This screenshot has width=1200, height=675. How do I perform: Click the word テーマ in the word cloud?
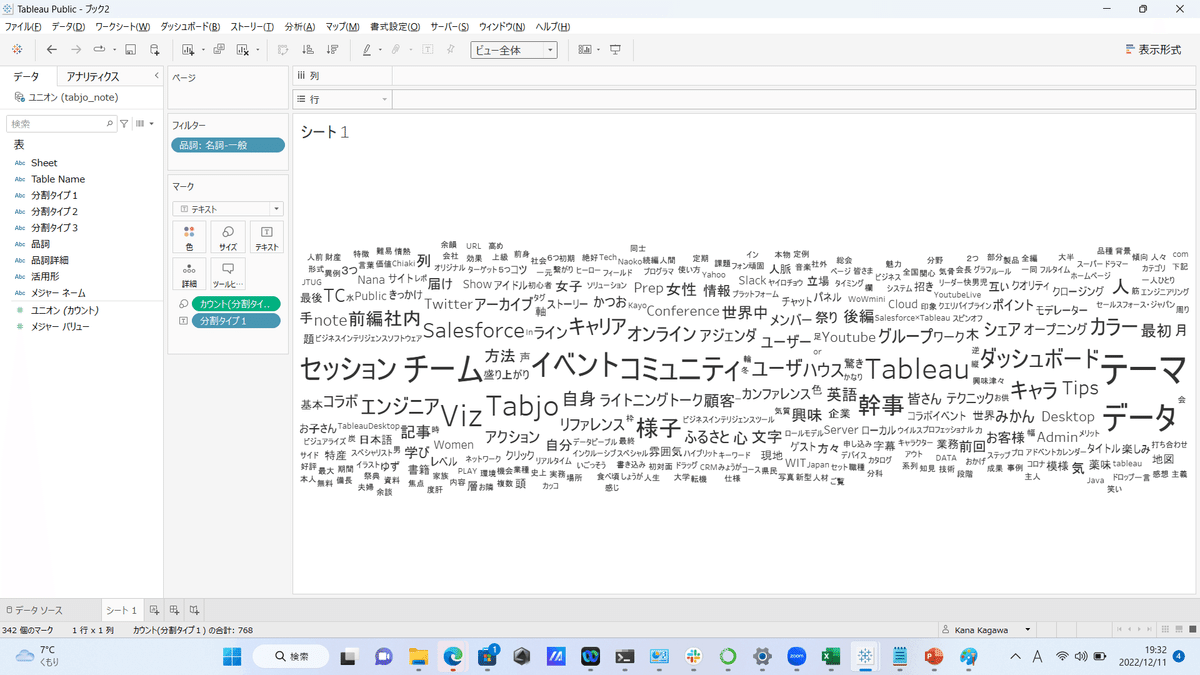[1143, 372]
